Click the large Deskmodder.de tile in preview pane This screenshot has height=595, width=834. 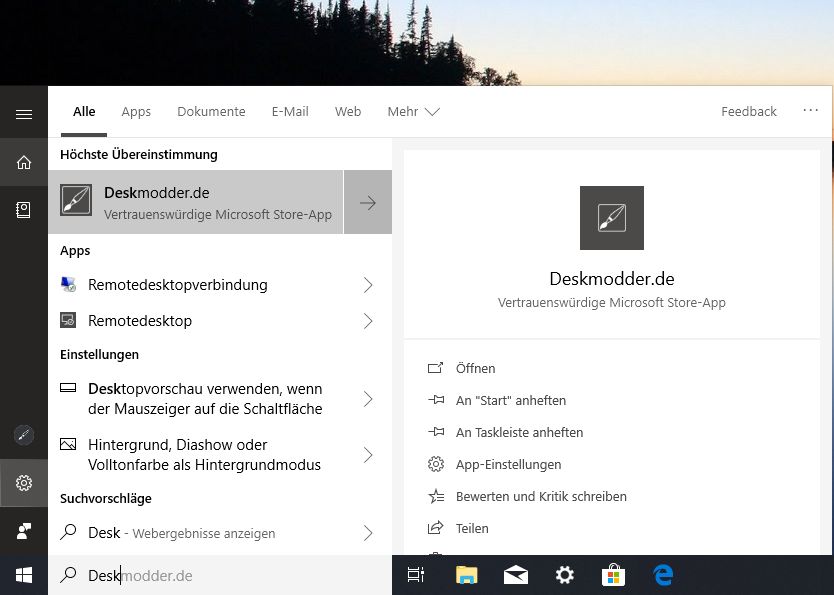612,218
